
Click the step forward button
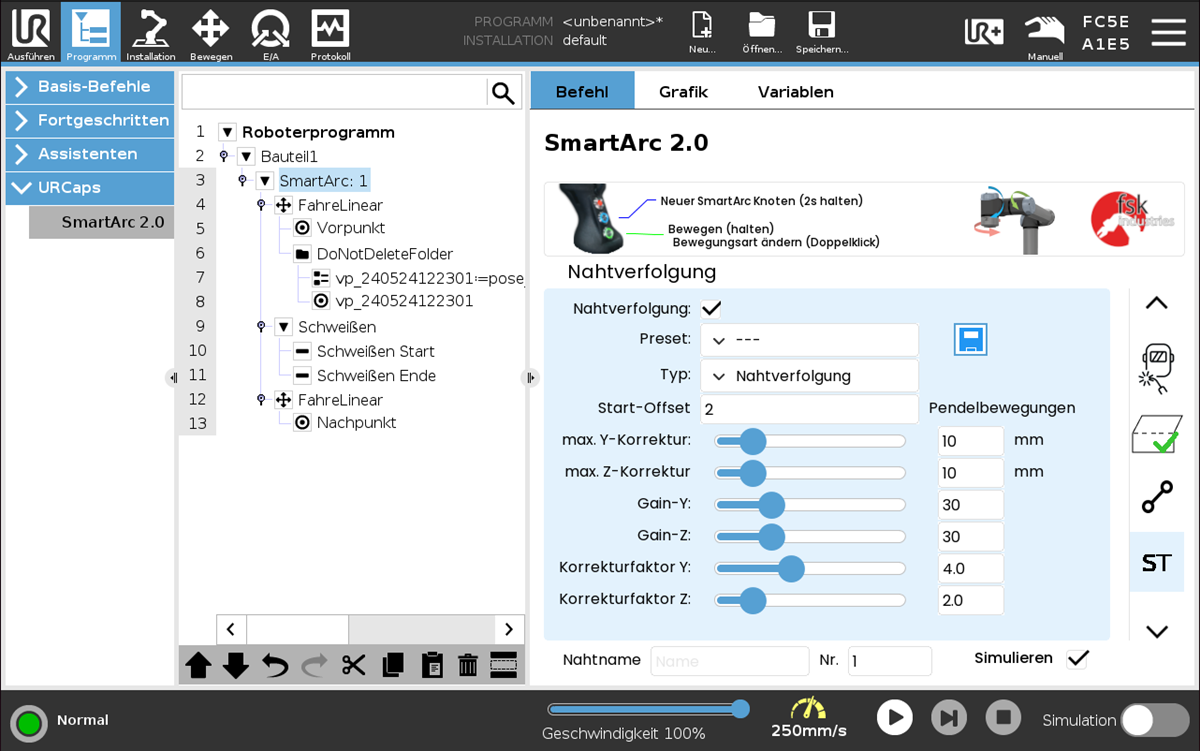(x=949, y=717)
